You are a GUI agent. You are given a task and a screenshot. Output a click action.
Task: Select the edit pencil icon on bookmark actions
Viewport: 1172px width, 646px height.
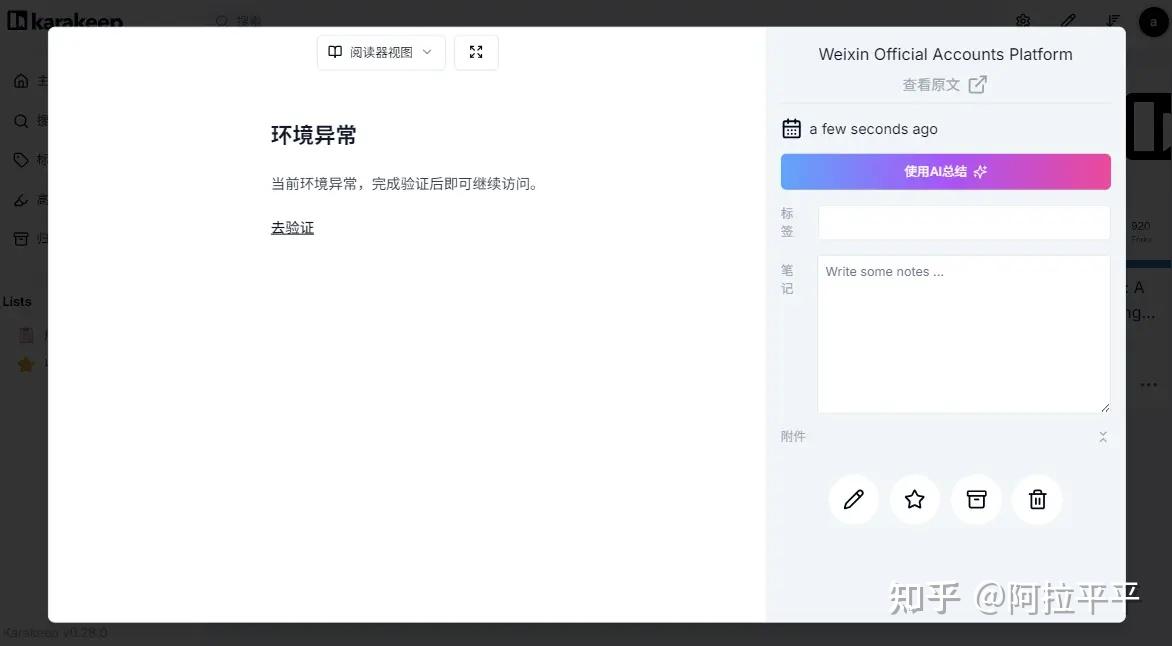853,499
